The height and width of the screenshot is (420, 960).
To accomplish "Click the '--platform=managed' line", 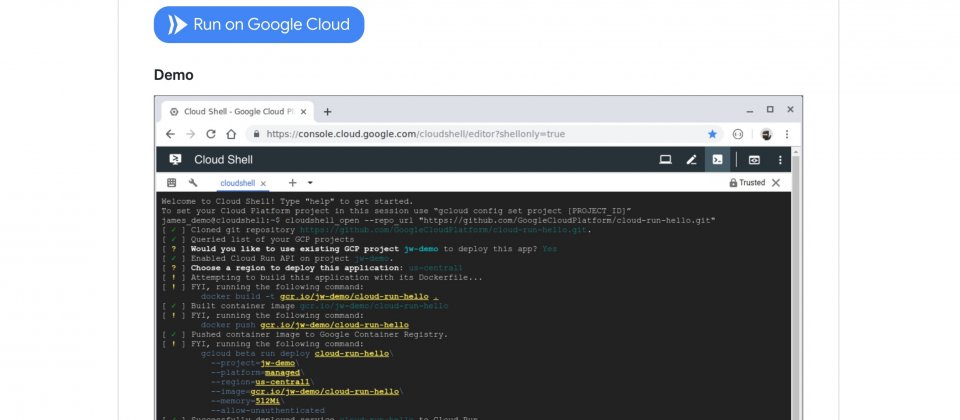I will 257,372.
